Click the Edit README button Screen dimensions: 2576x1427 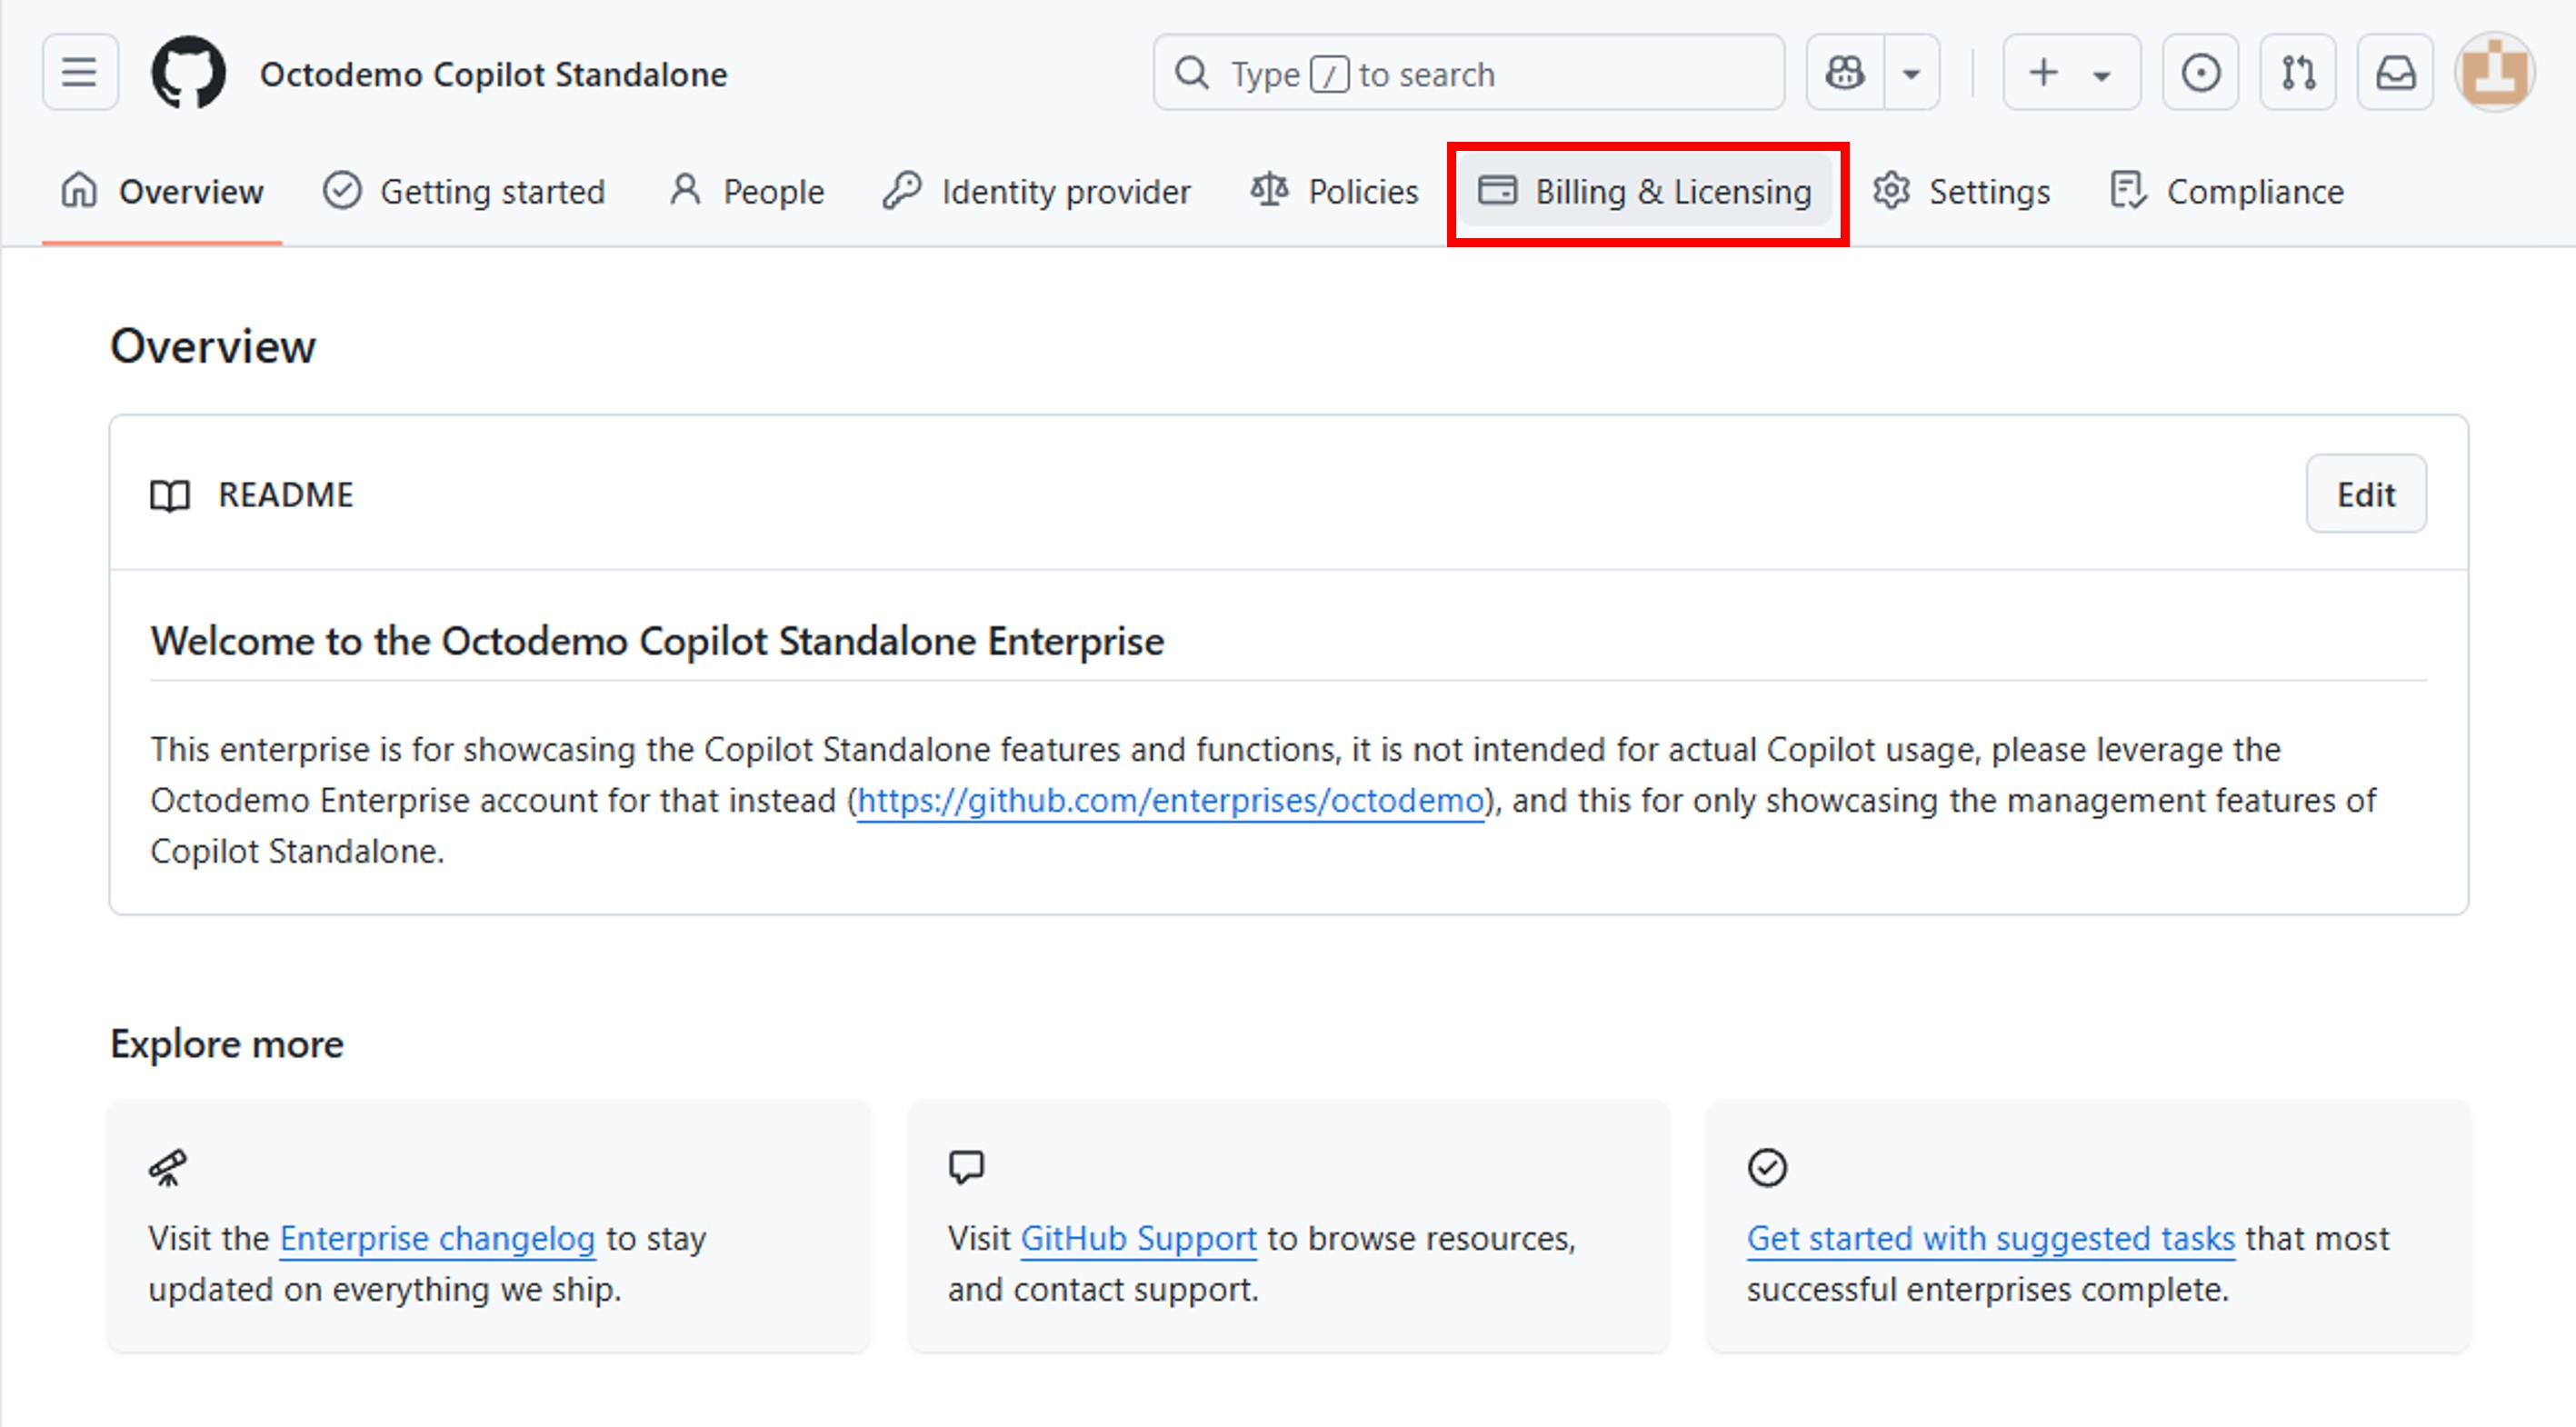[x=2365, y=494]
